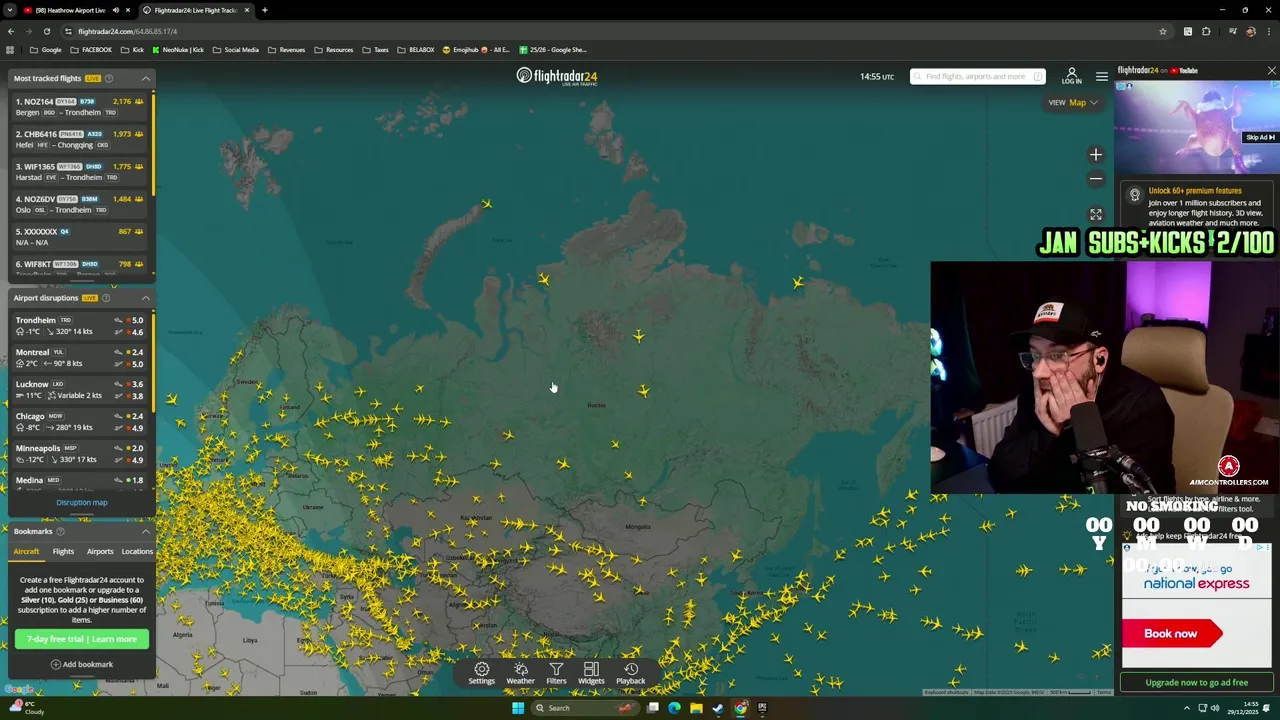Skip the YouTube ad

pyautogui.click(x=1260, y=137)
